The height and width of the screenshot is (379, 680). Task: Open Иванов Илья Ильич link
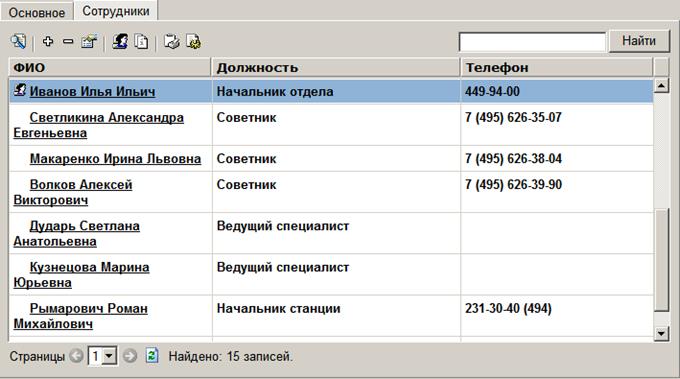(92, 91)
